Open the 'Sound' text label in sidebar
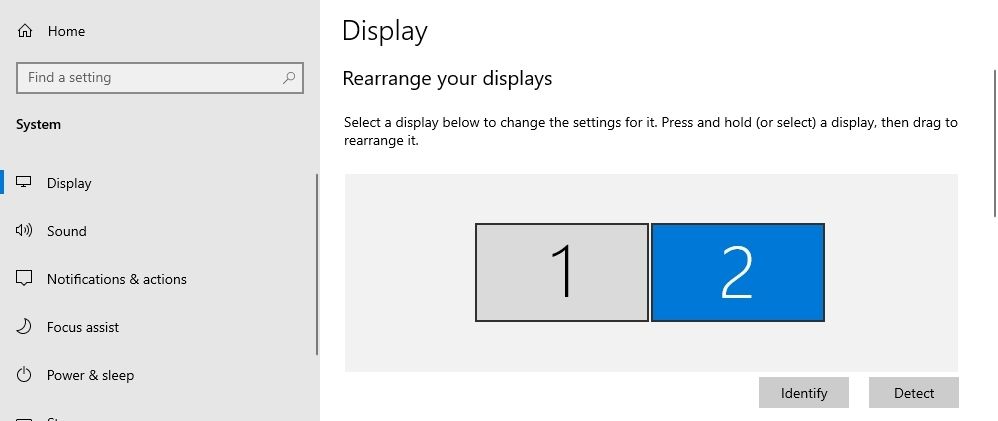Image resolution: width=998 pixels, height=421 pixels. point(67,231)
